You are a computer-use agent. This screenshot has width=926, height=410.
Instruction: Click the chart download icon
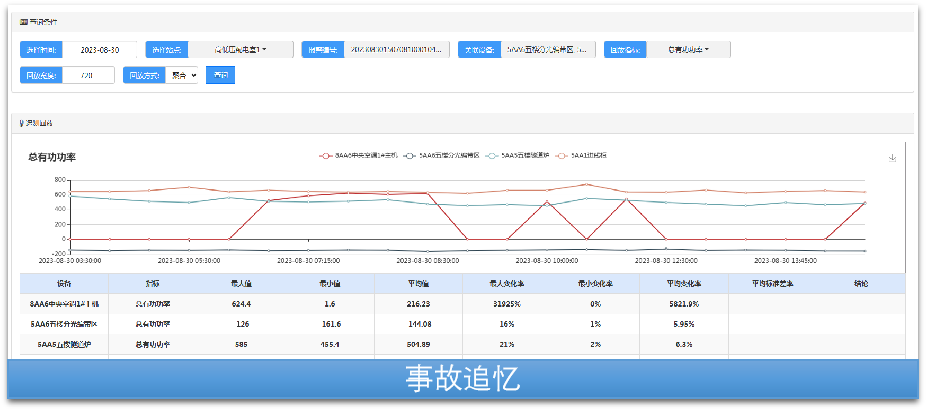click(x=892, y=157)
